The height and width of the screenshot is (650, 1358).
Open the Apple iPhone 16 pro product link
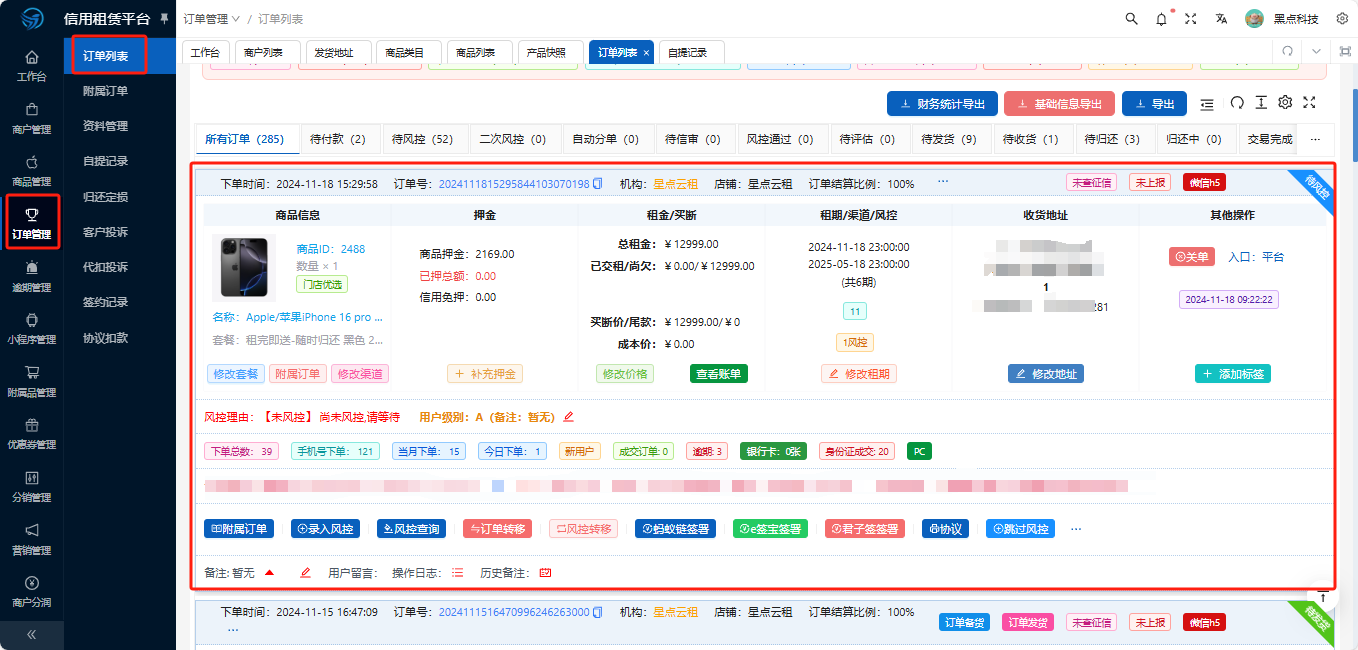314,317
